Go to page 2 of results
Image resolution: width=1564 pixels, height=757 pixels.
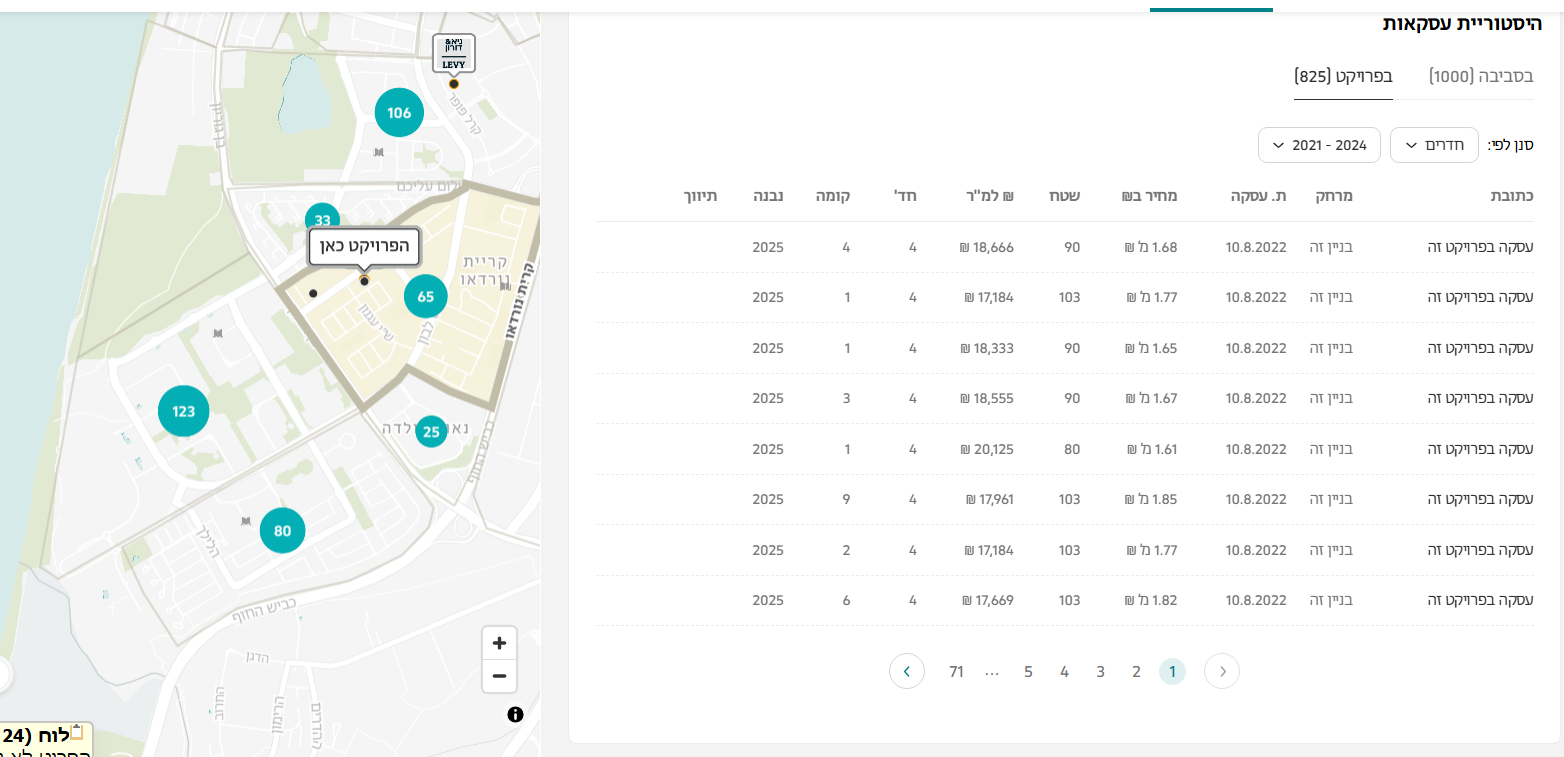[x=1136, y=671]
